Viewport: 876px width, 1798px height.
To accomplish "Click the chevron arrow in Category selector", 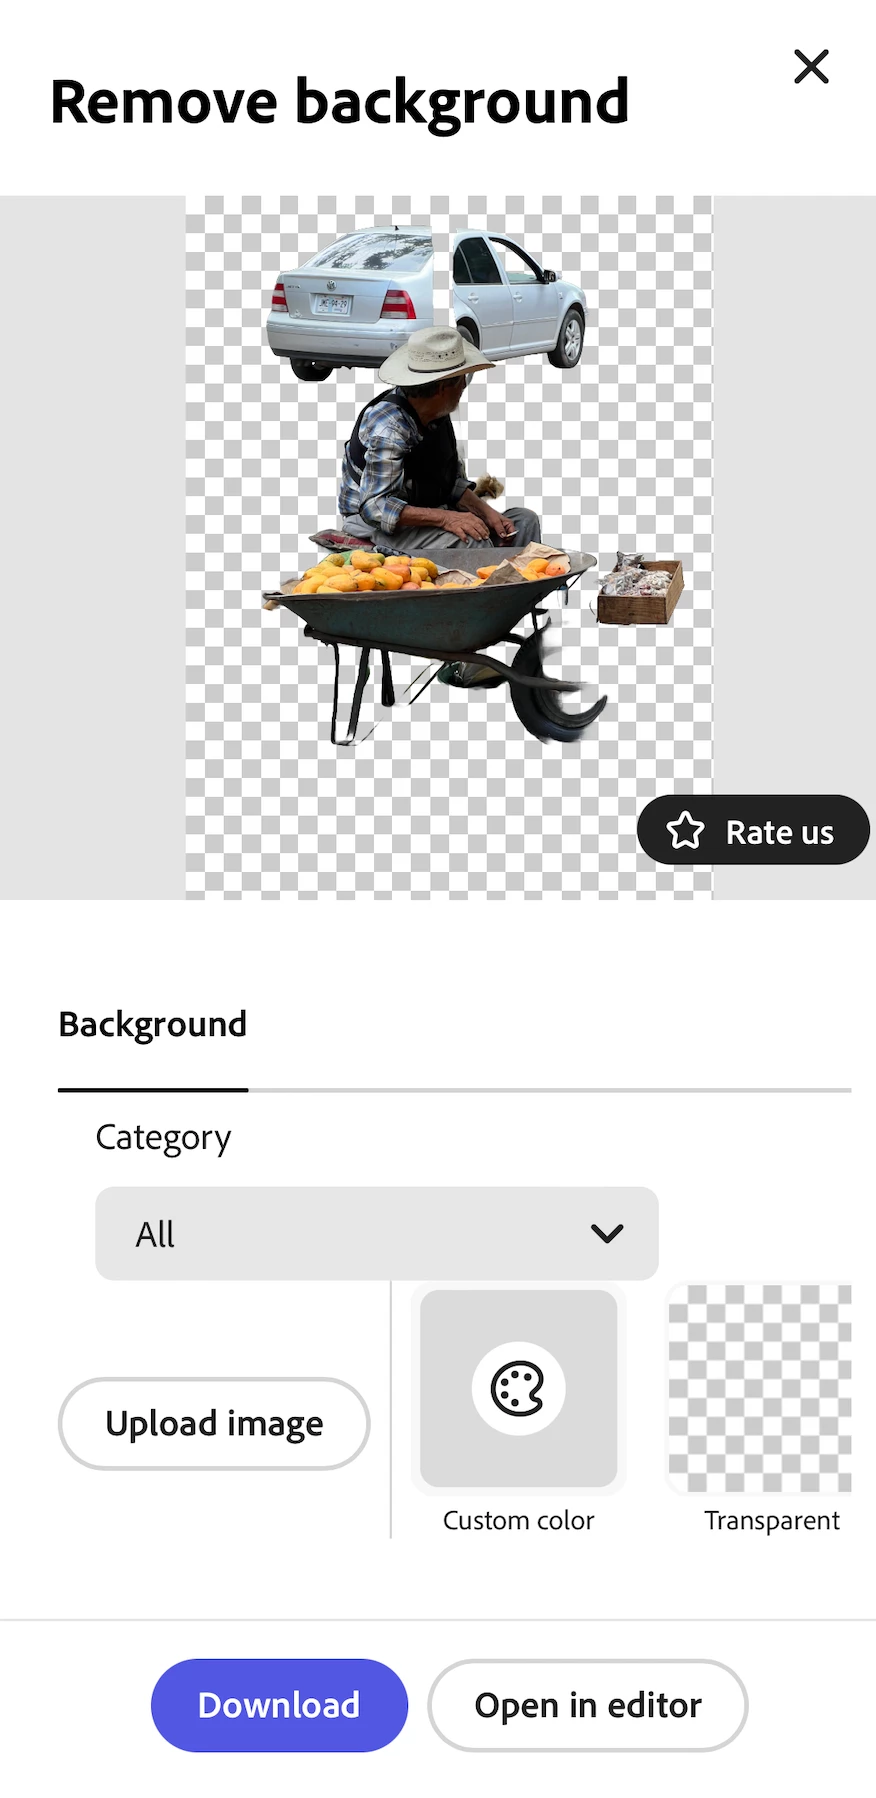I will (607, 1233).
